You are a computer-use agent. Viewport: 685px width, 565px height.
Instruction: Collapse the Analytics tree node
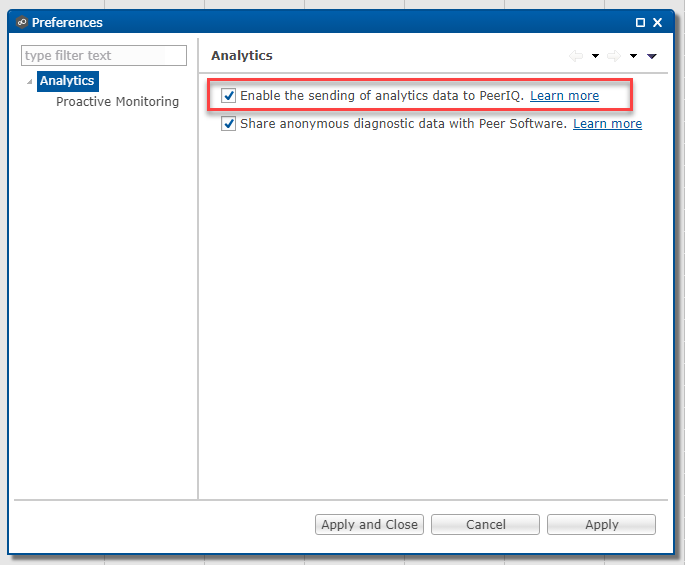29,82
